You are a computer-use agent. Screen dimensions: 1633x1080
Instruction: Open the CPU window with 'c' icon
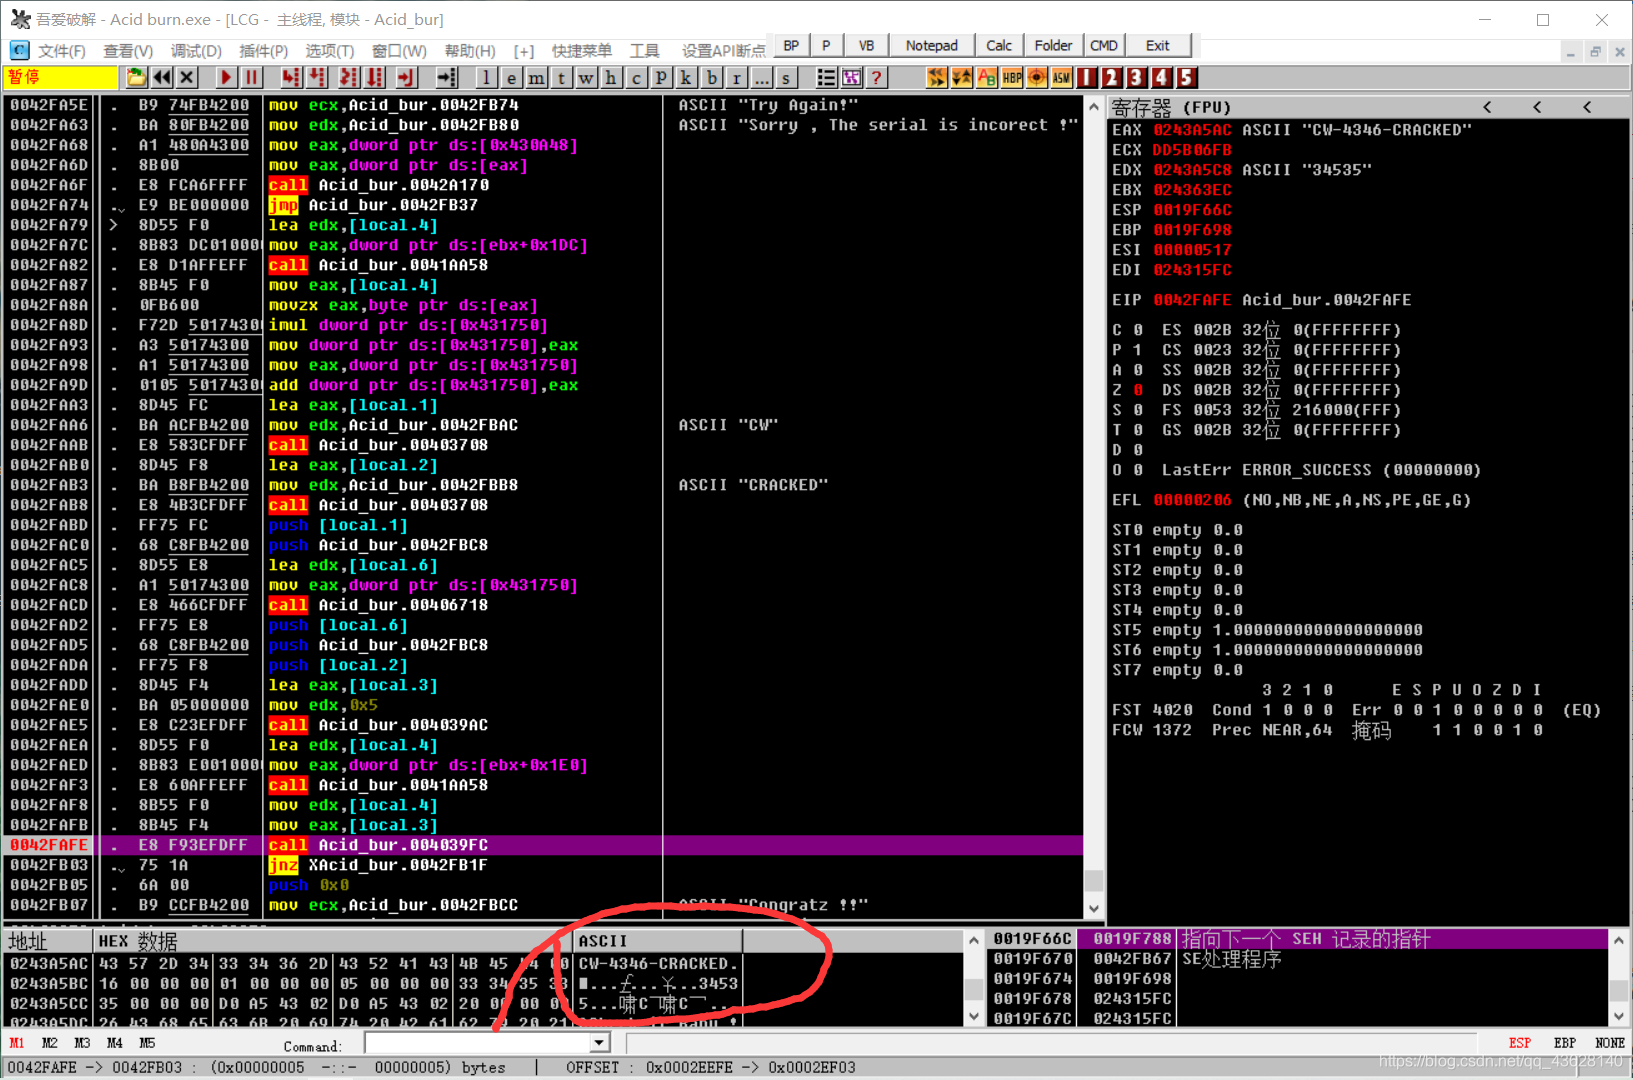[636, 77]
